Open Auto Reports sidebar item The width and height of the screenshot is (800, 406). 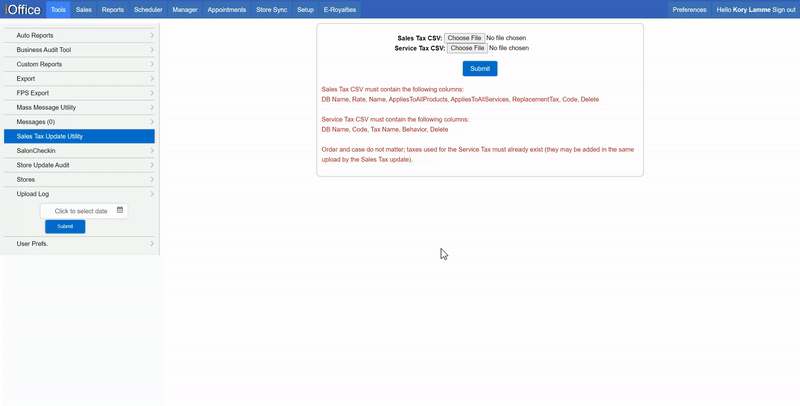coord(79,35)
